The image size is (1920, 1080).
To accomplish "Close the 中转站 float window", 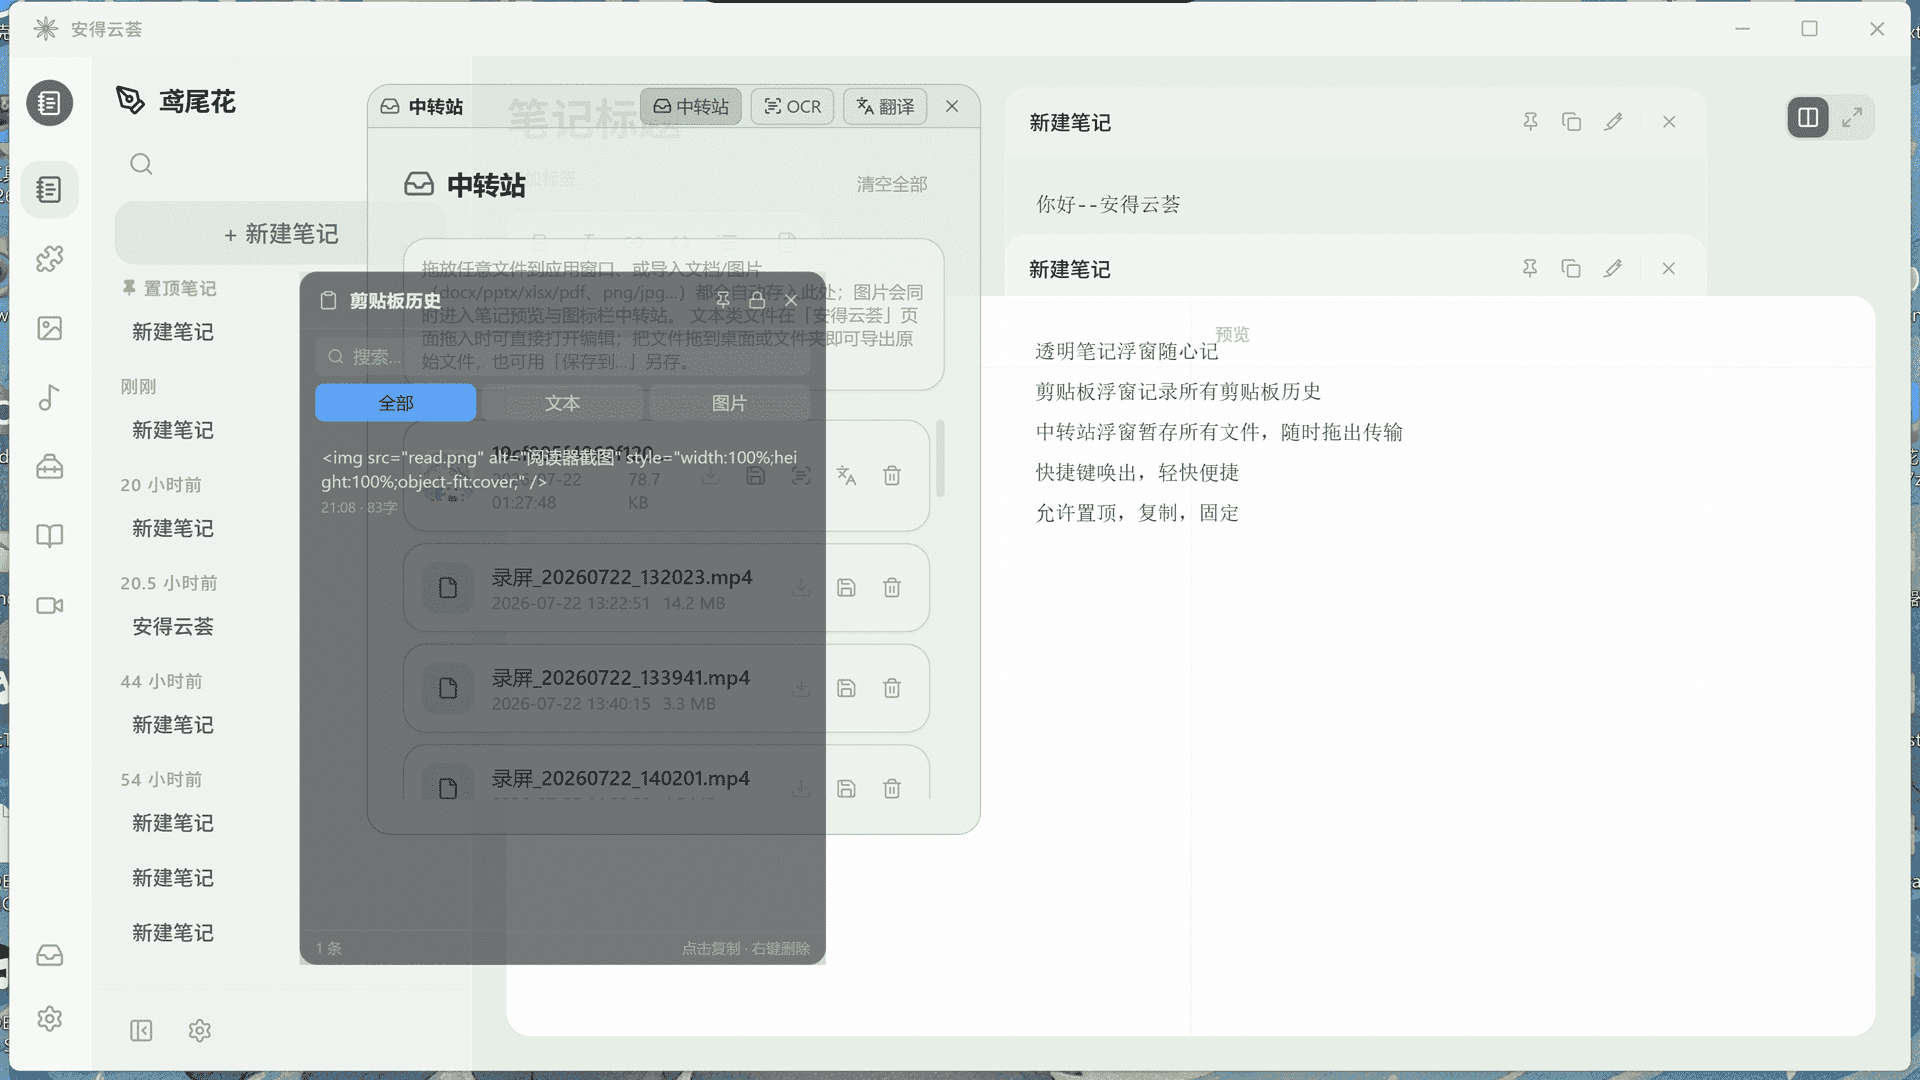I will tap(952, 106).
